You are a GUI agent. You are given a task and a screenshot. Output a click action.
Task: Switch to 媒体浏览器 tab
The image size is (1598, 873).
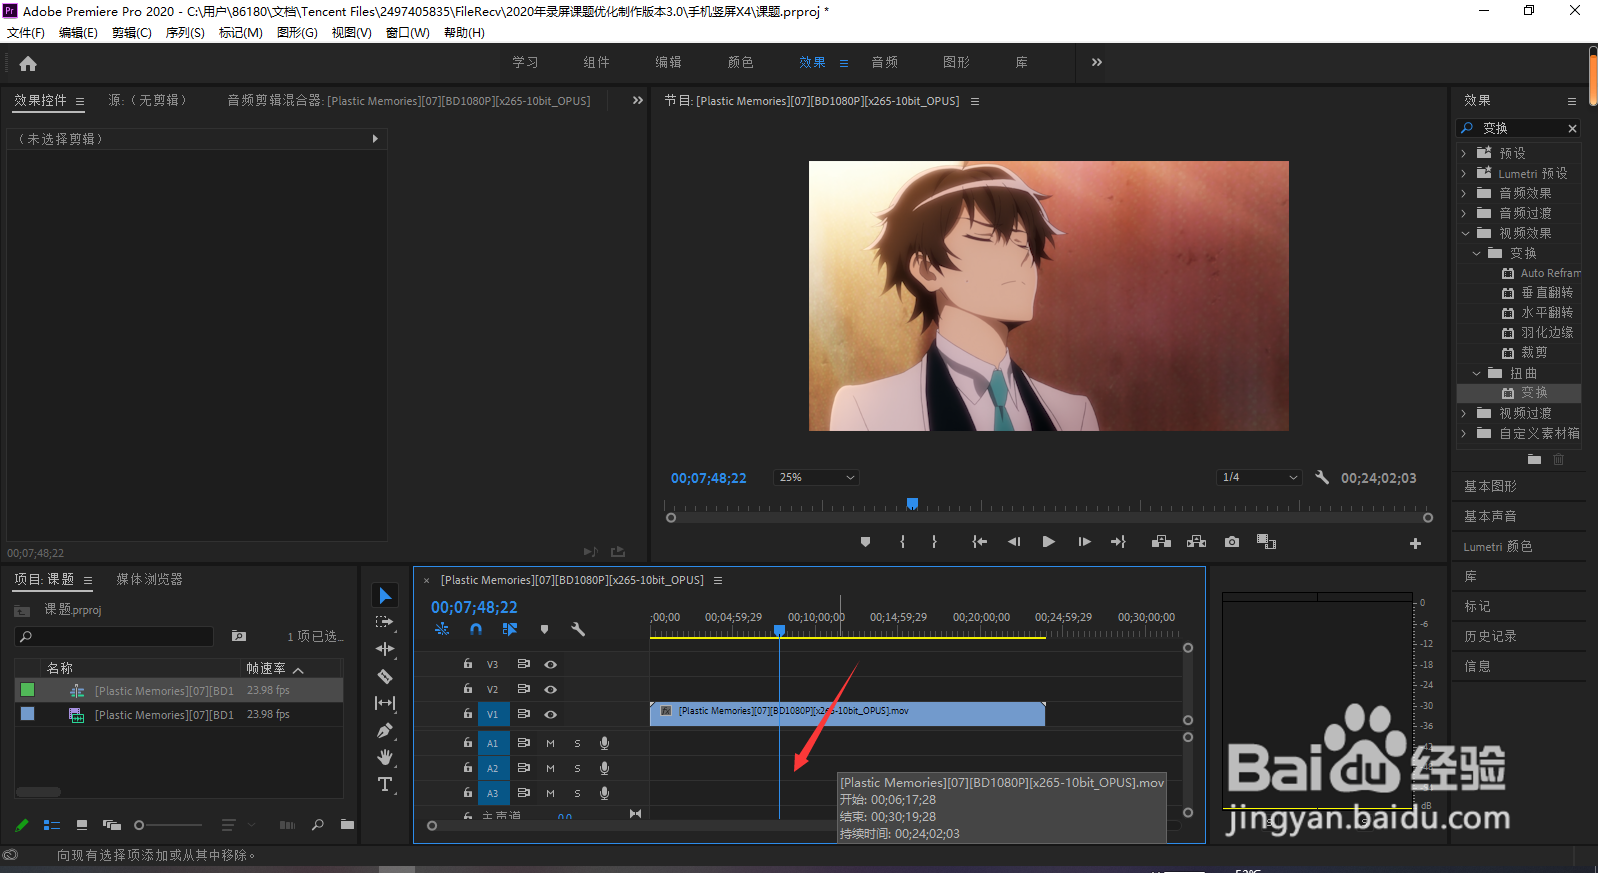[149, 579]
